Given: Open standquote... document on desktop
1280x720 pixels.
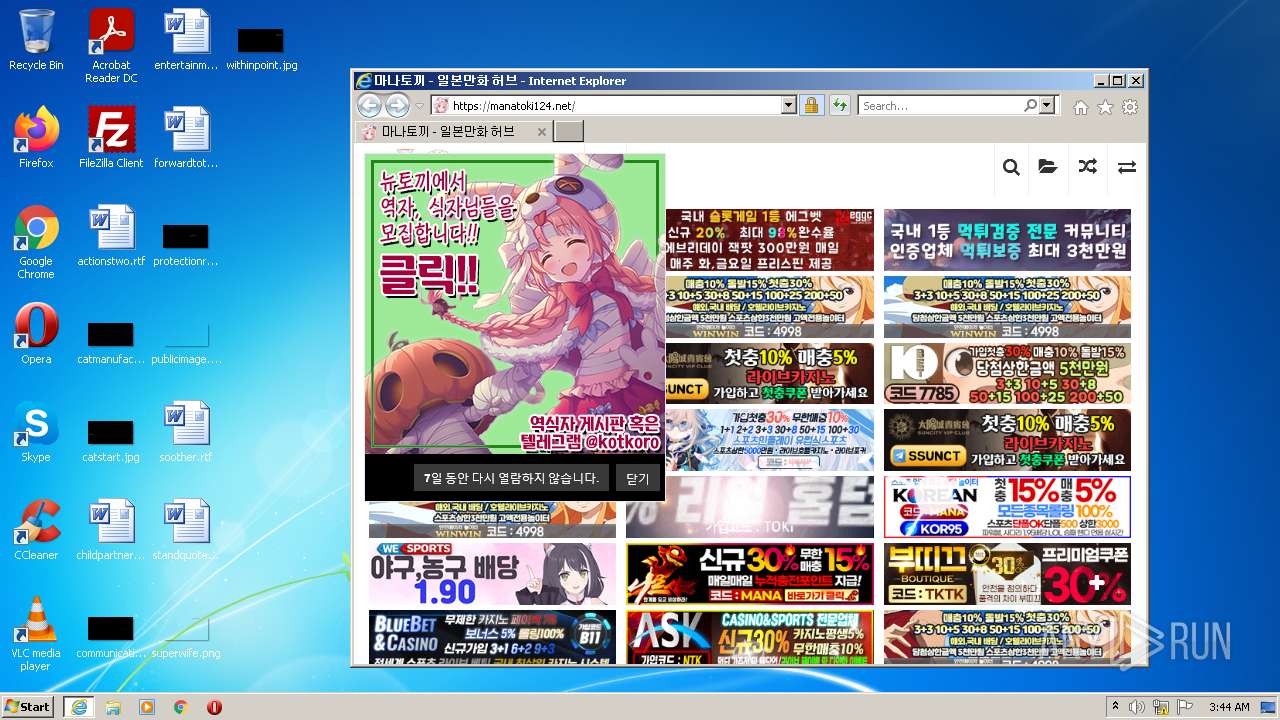Looking at the screenshot, I should point(186,530).
